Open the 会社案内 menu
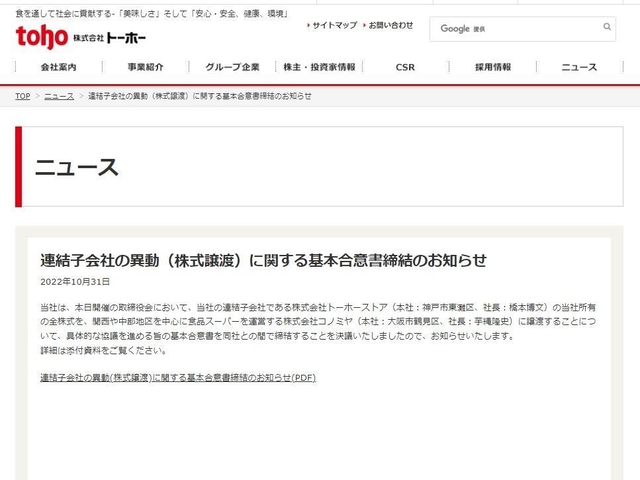The image size is (640, 480). click(x=58, y=67)
